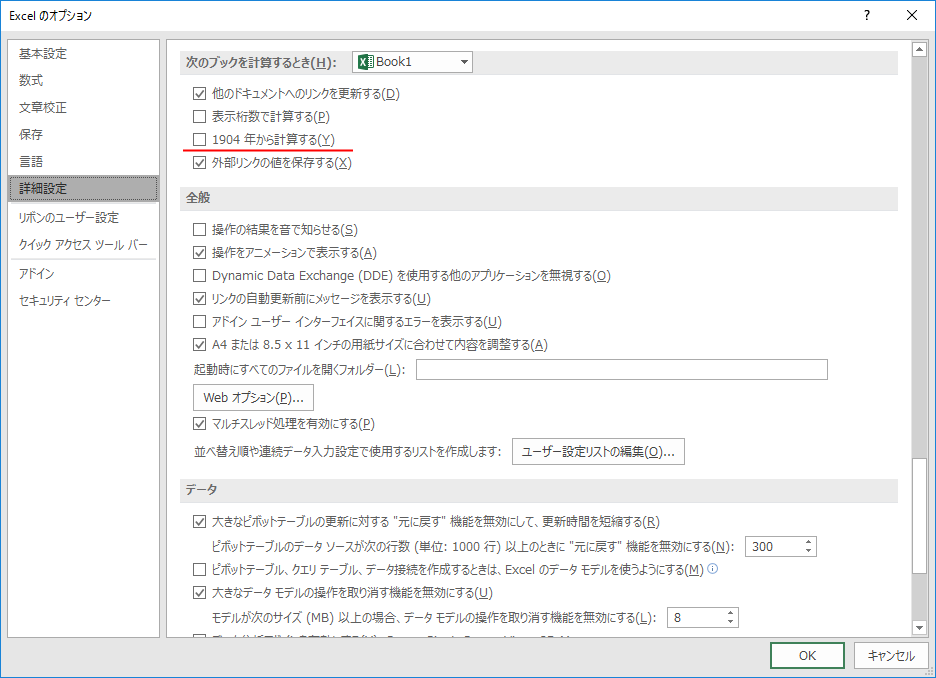
Task: Decrease the PivotTable row count spinner below 300
Action: pyautogui.click(x=808, y=550)
